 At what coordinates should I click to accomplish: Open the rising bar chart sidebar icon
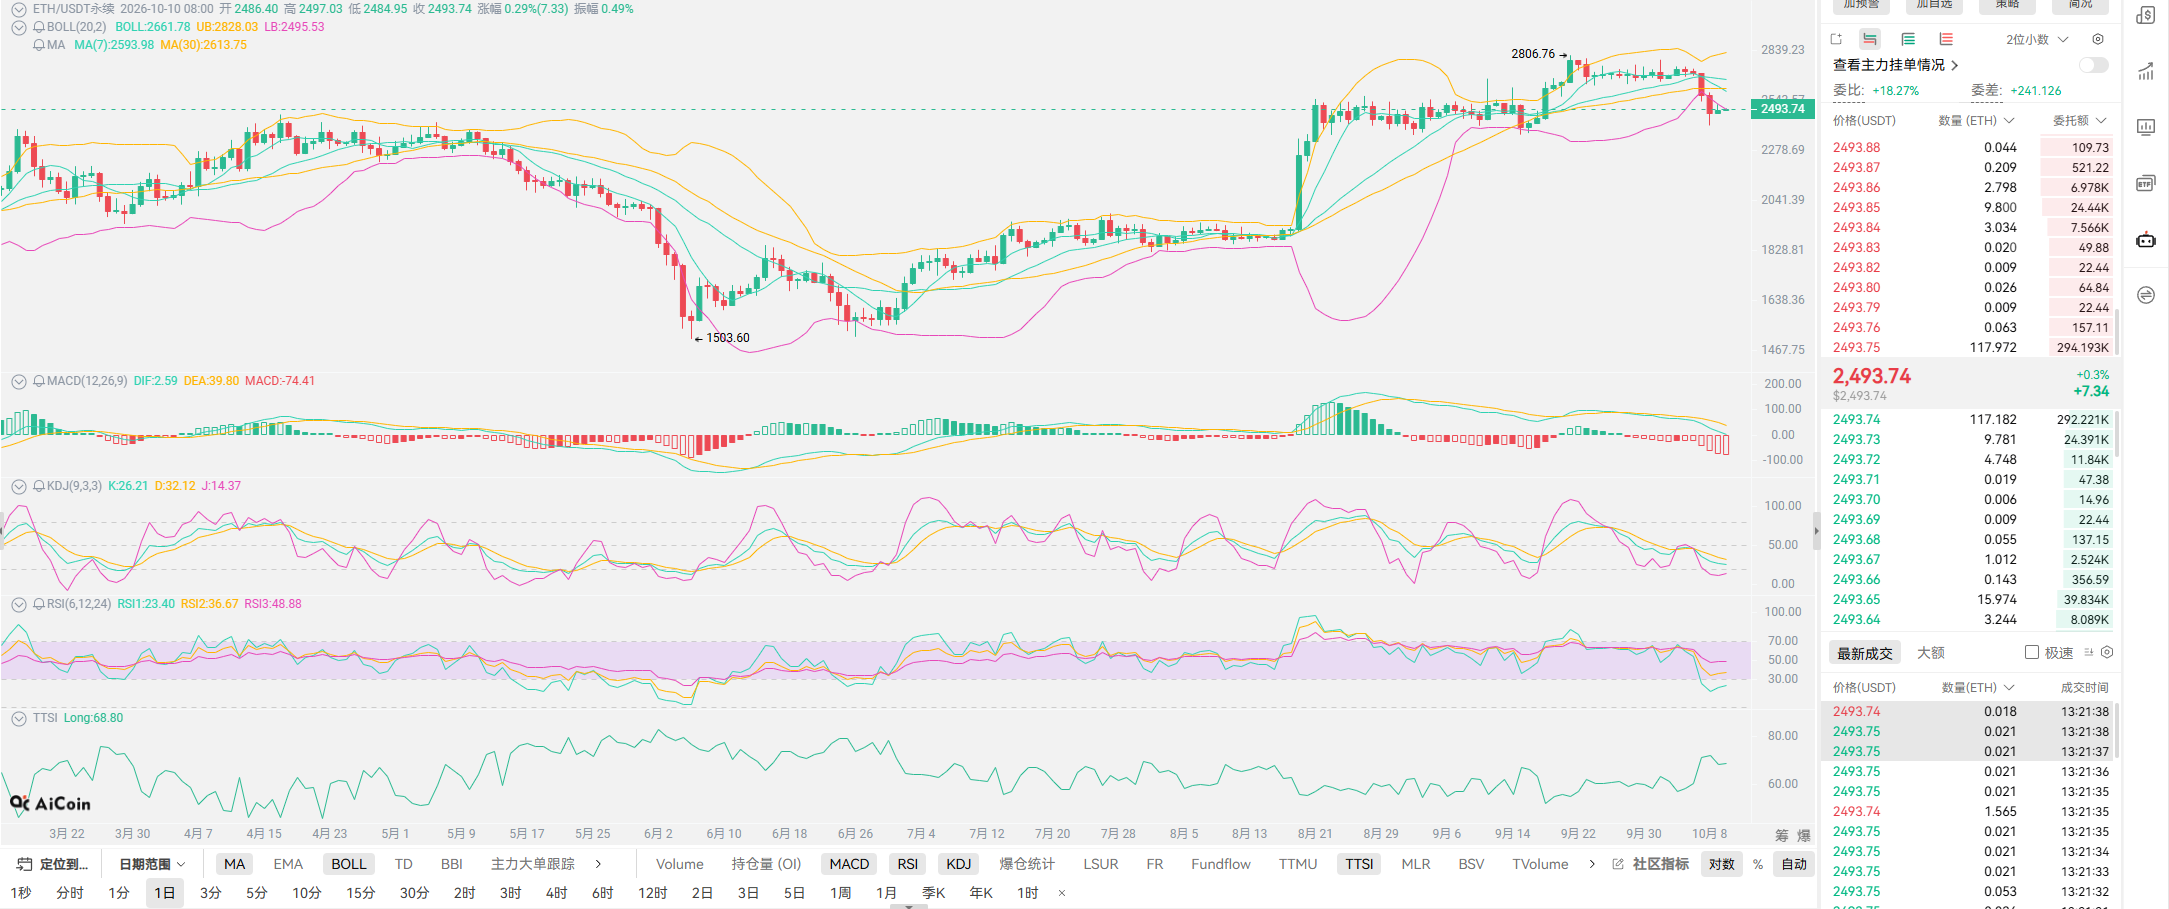(2146, 71)
